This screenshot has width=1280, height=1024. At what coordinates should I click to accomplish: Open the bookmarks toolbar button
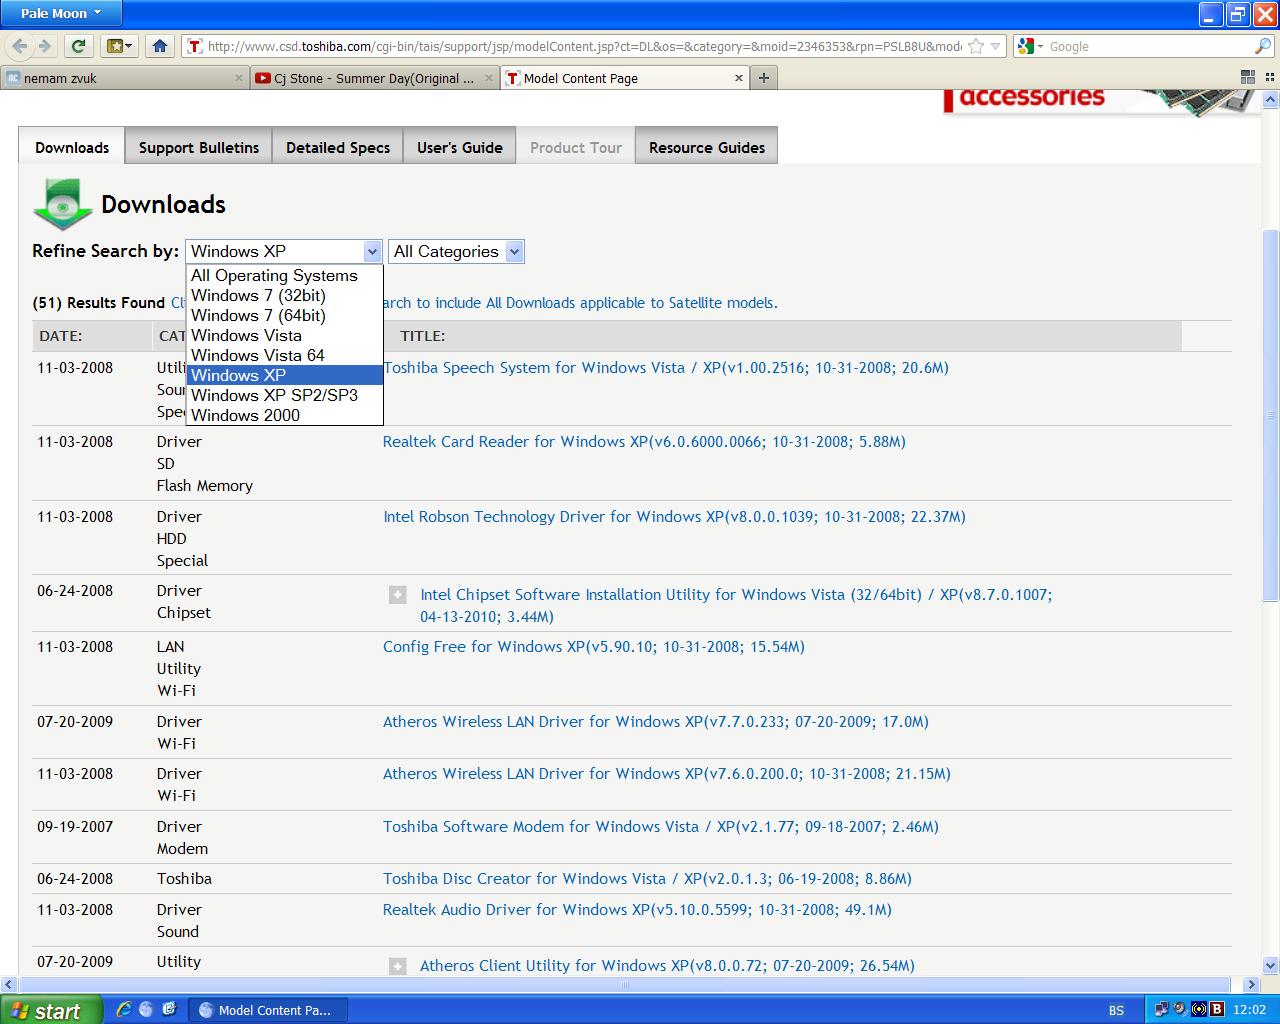coord(119,46)
